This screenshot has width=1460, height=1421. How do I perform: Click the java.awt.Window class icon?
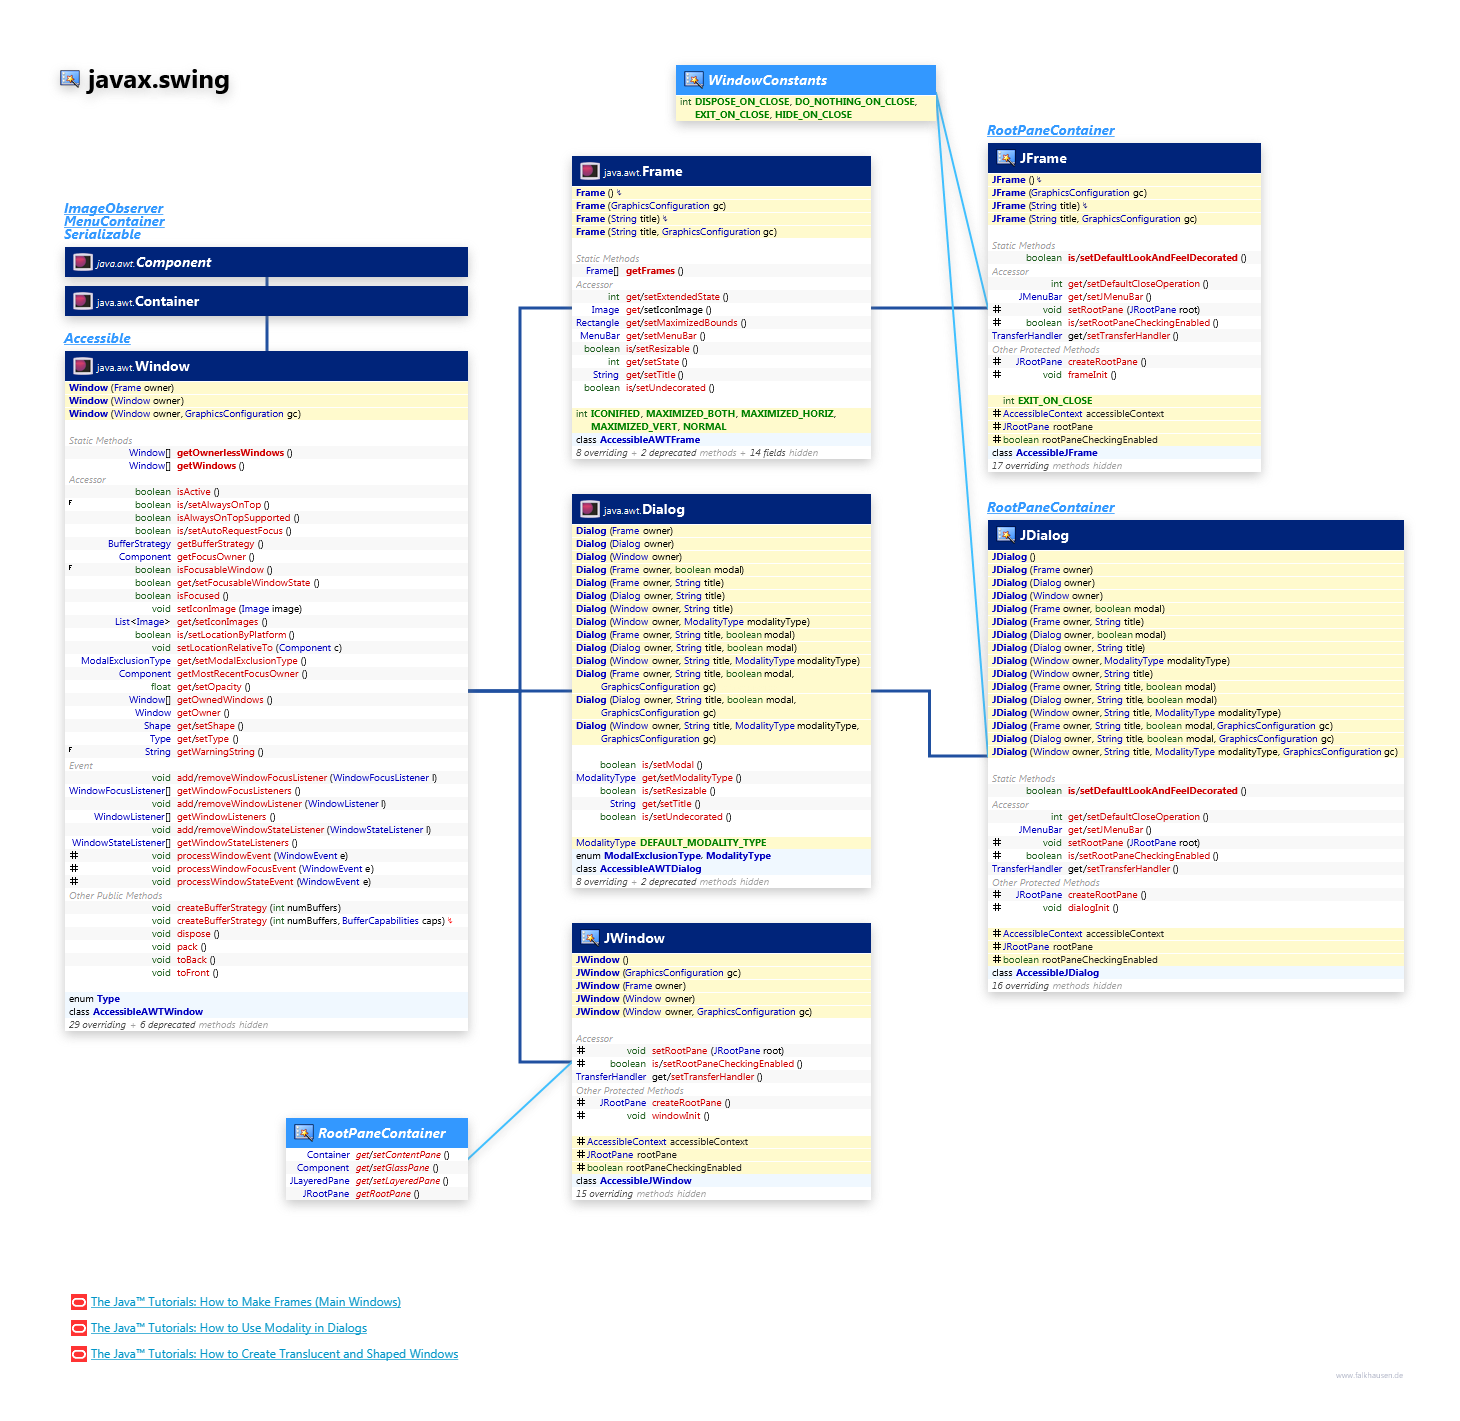point(83,366)
